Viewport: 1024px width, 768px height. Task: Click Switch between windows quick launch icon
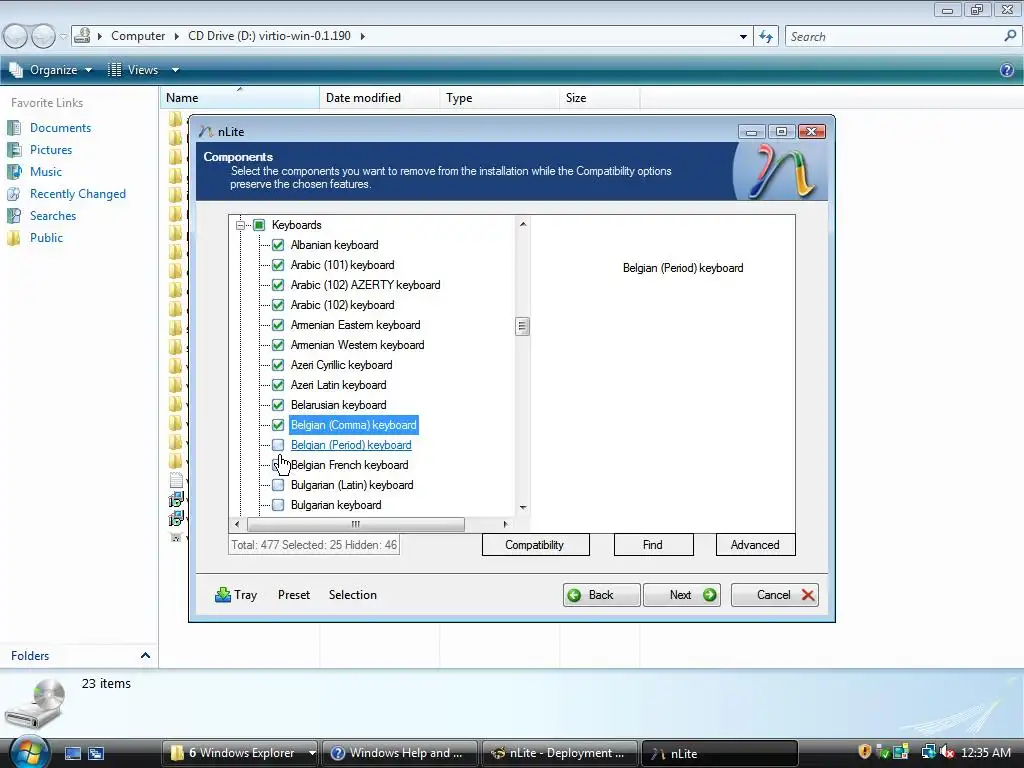pos(96,754)
